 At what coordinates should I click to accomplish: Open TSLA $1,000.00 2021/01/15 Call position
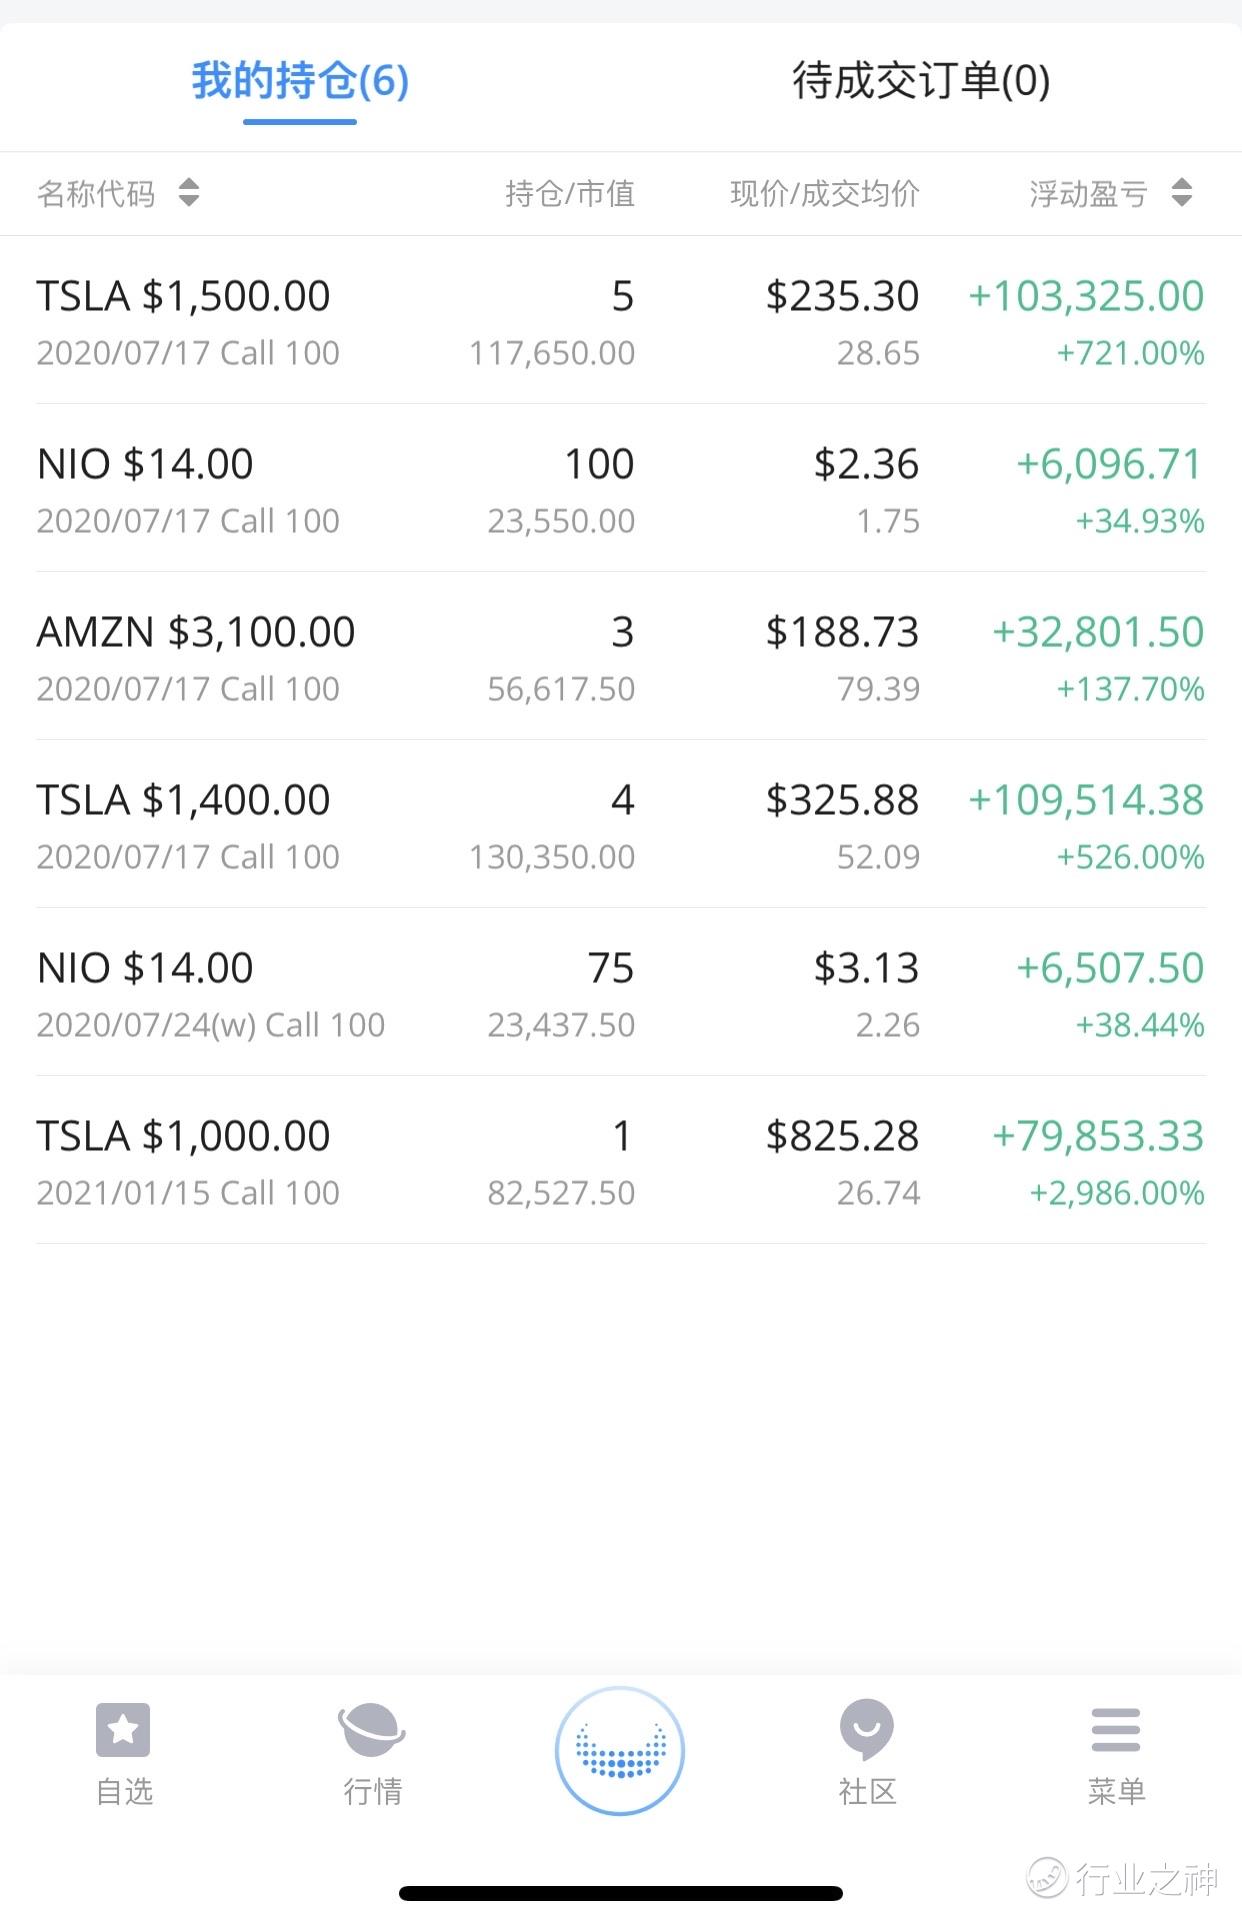[621, 1161]
